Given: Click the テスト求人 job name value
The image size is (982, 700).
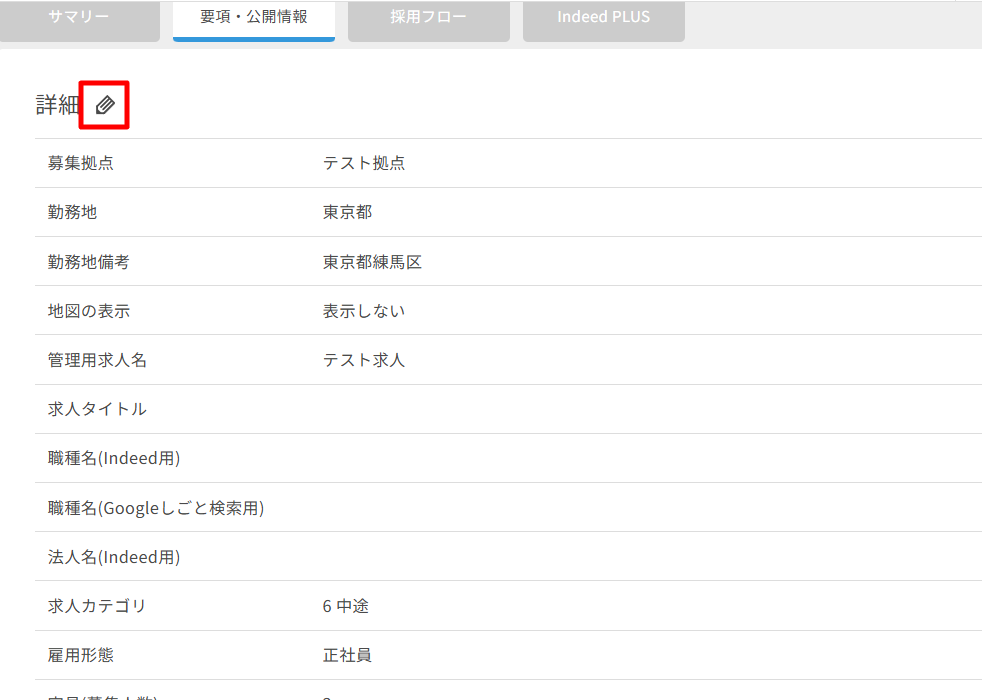Looking at the screenshot, I should click(x=364, y=360).
